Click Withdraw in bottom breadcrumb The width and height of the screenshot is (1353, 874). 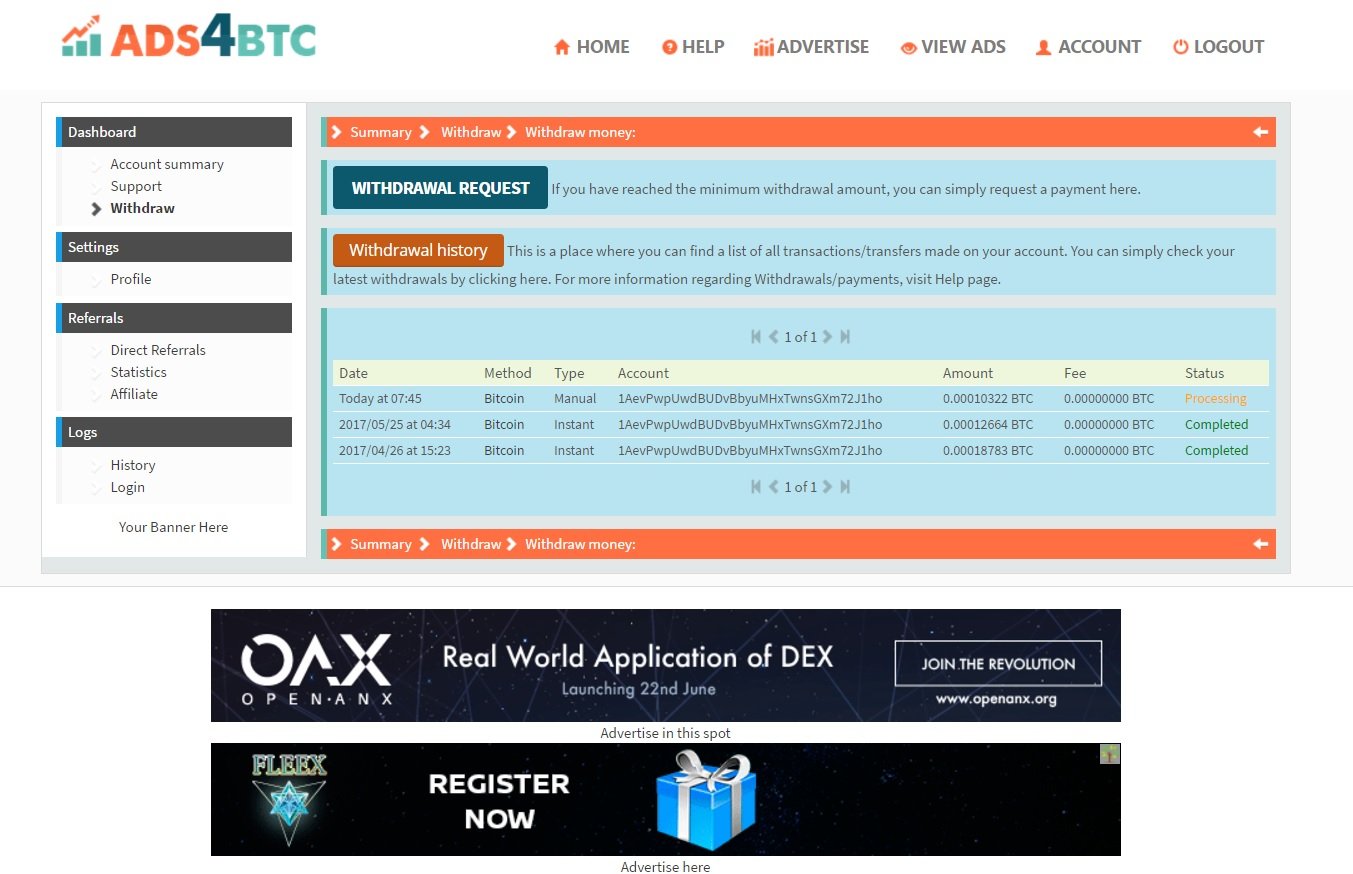click(x=471, y=544)
